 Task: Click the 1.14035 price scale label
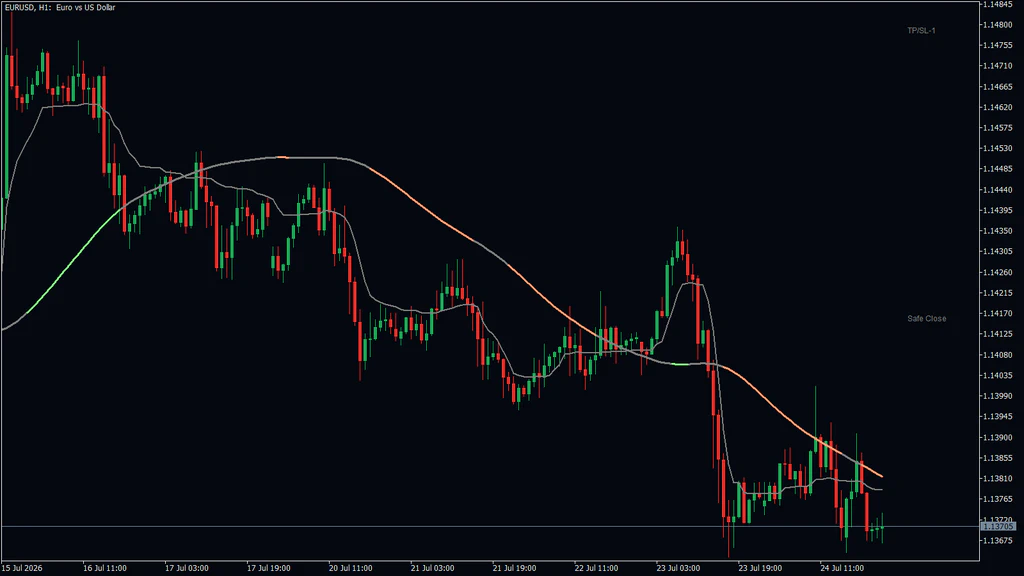(997, 376)
